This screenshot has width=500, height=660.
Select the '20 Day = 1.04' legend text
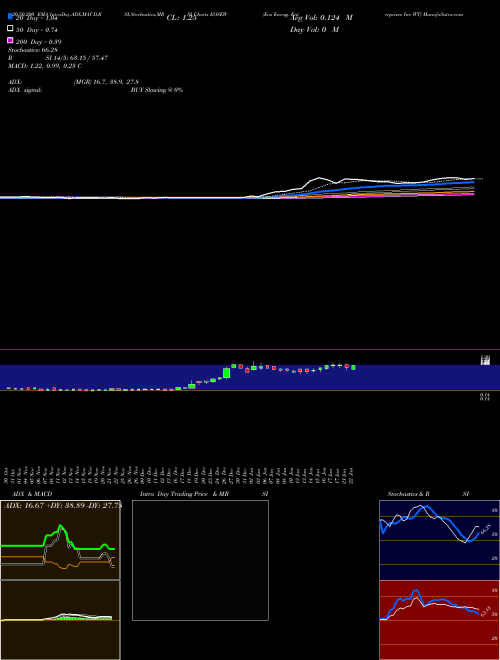pos(37,18)
